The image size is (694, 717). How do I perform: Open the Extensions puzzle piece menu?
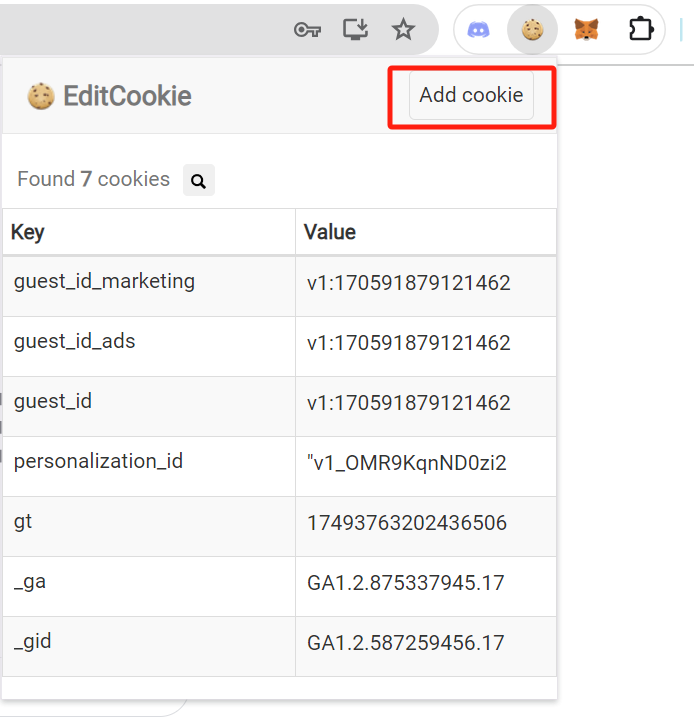pos(641,30)
